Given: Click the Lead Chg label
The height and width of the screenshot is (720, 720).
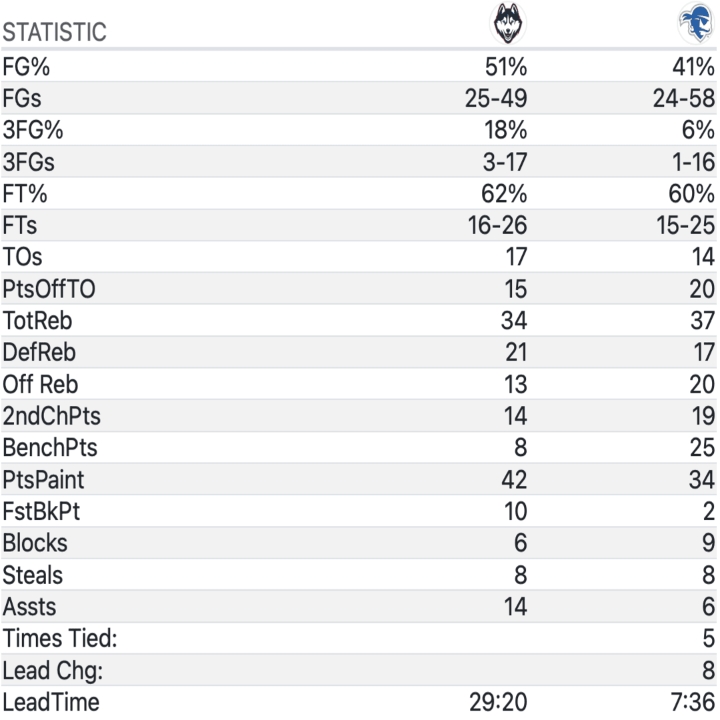Looking at the screenshot, I should point(52,670).
